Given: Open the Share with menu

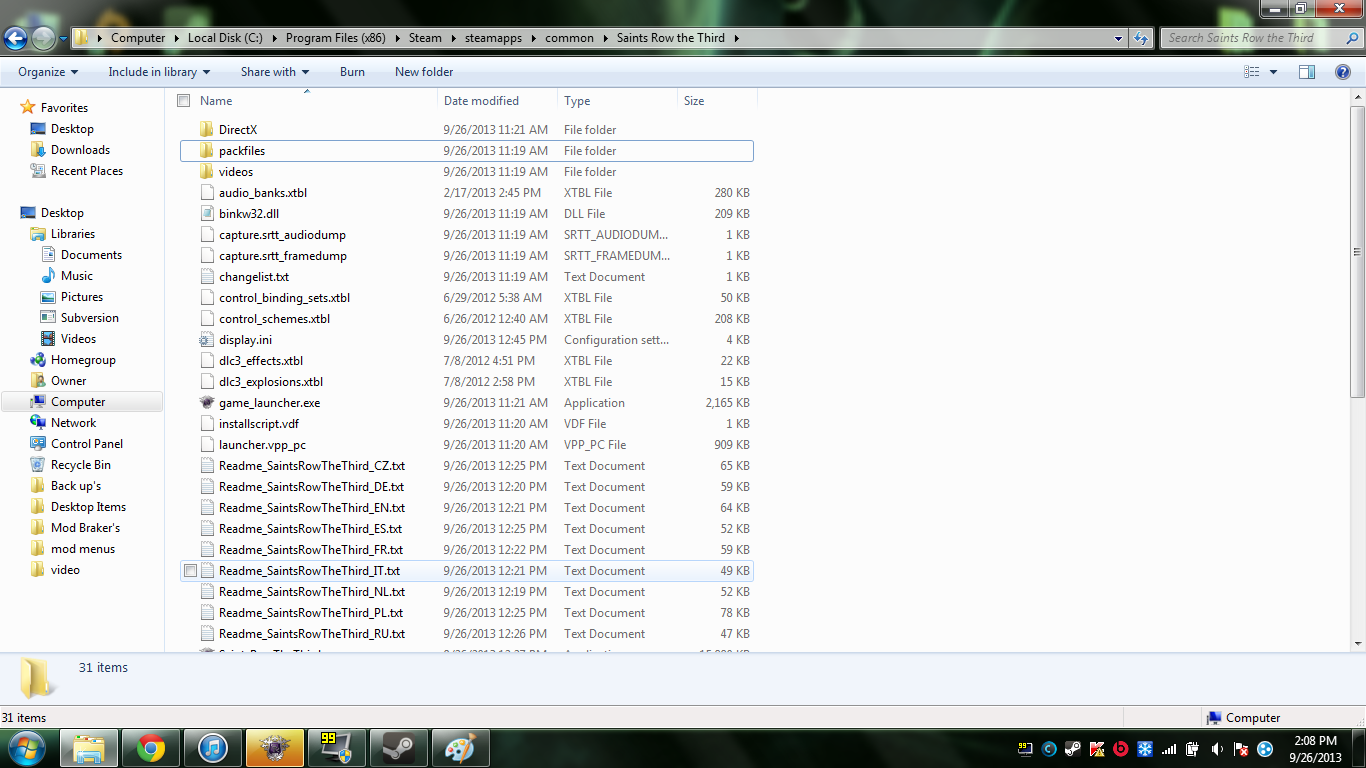Looking at the screenshot, I should pos(275,72).
